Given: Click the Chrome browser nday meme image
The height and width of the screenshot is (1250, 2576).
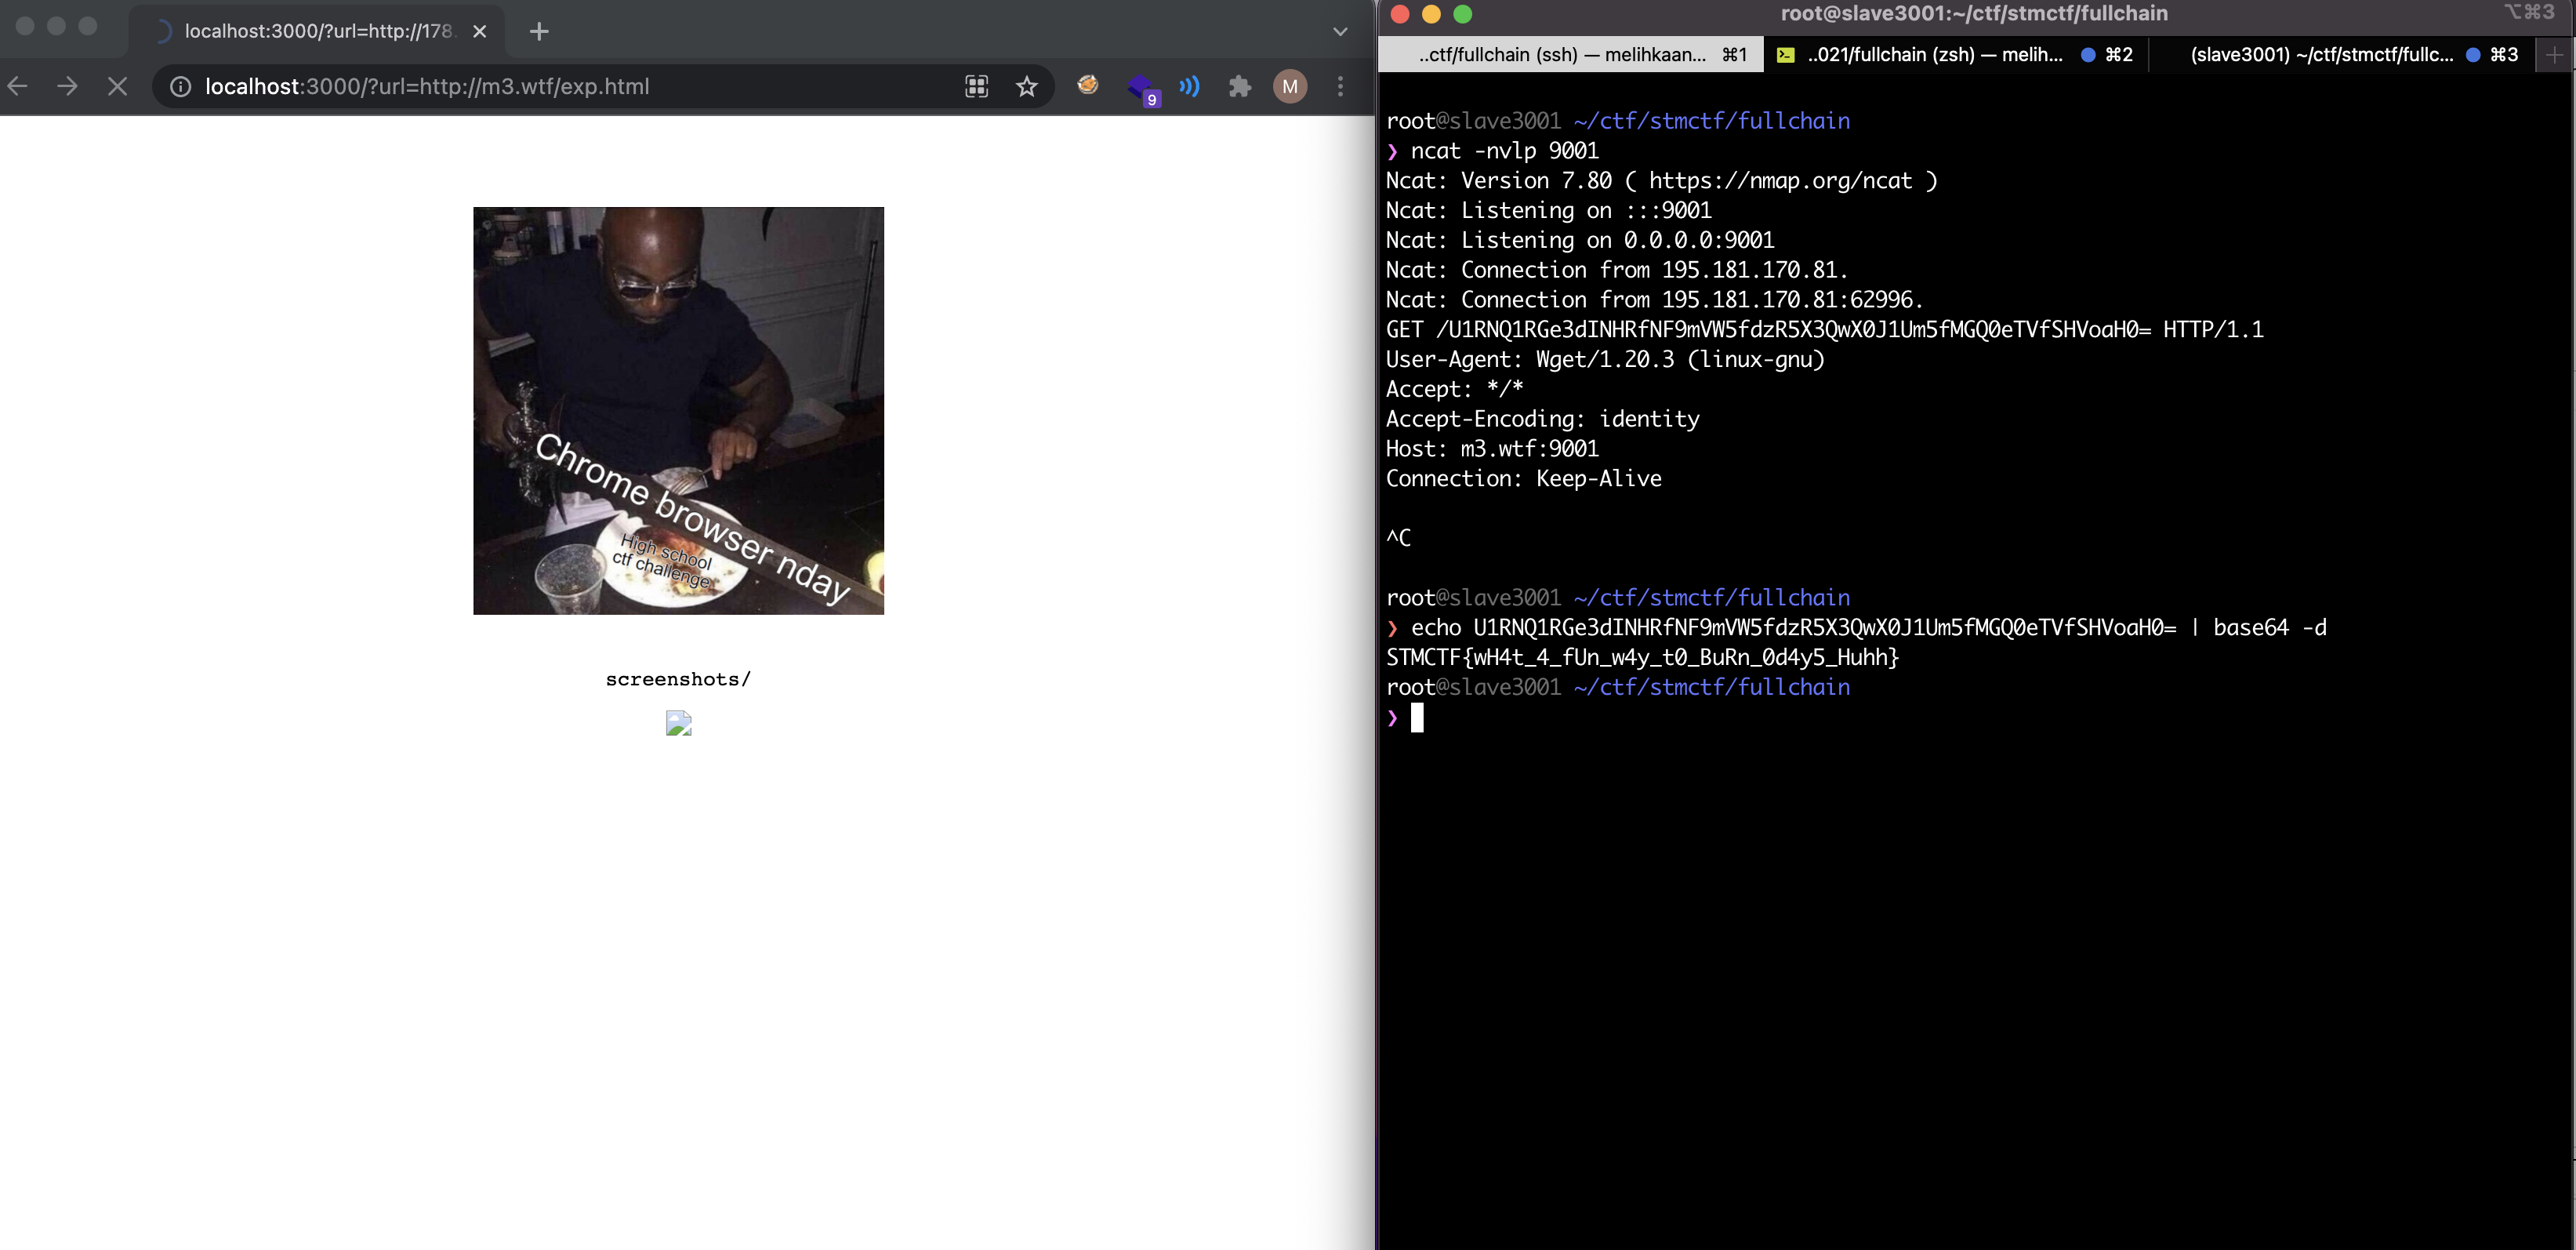Looking at the screenshot, I should point(679,411).
